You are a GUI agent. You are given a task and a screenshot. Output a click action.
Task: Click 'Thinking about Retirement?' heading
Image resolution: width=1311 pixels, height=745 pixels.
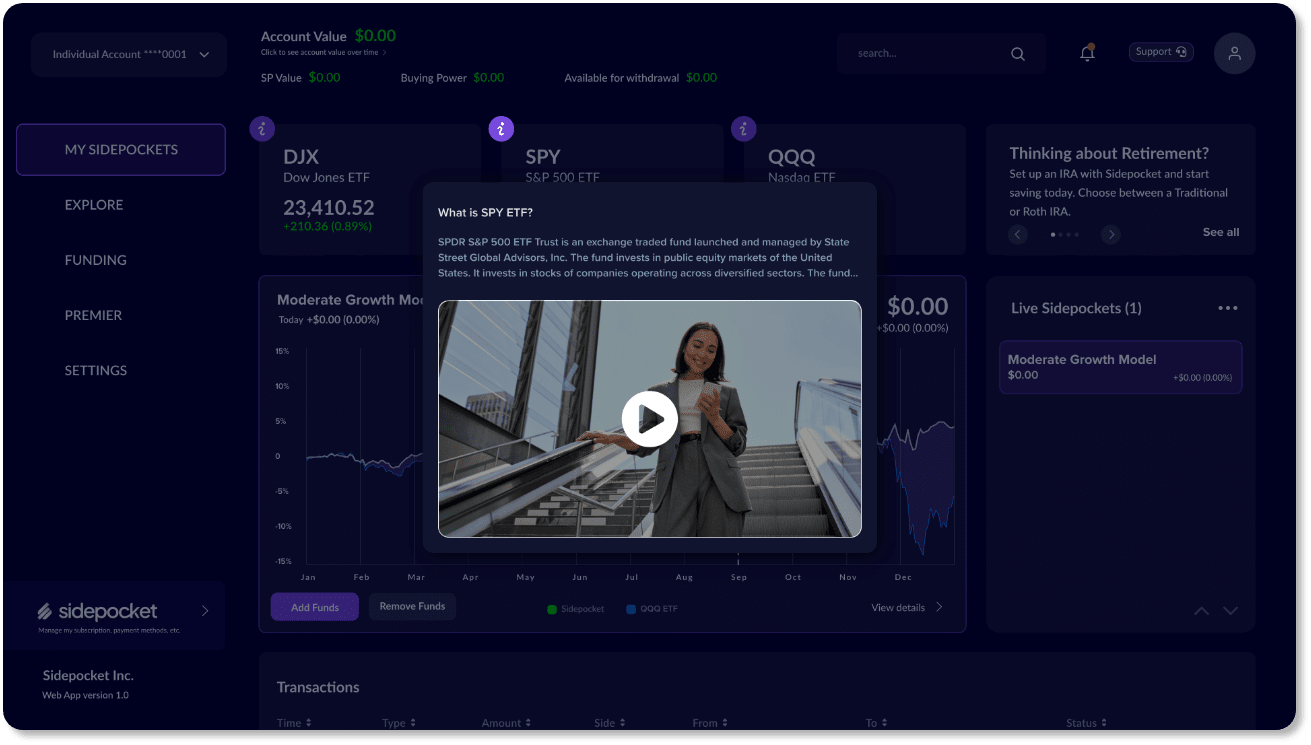click(1109, 153)
